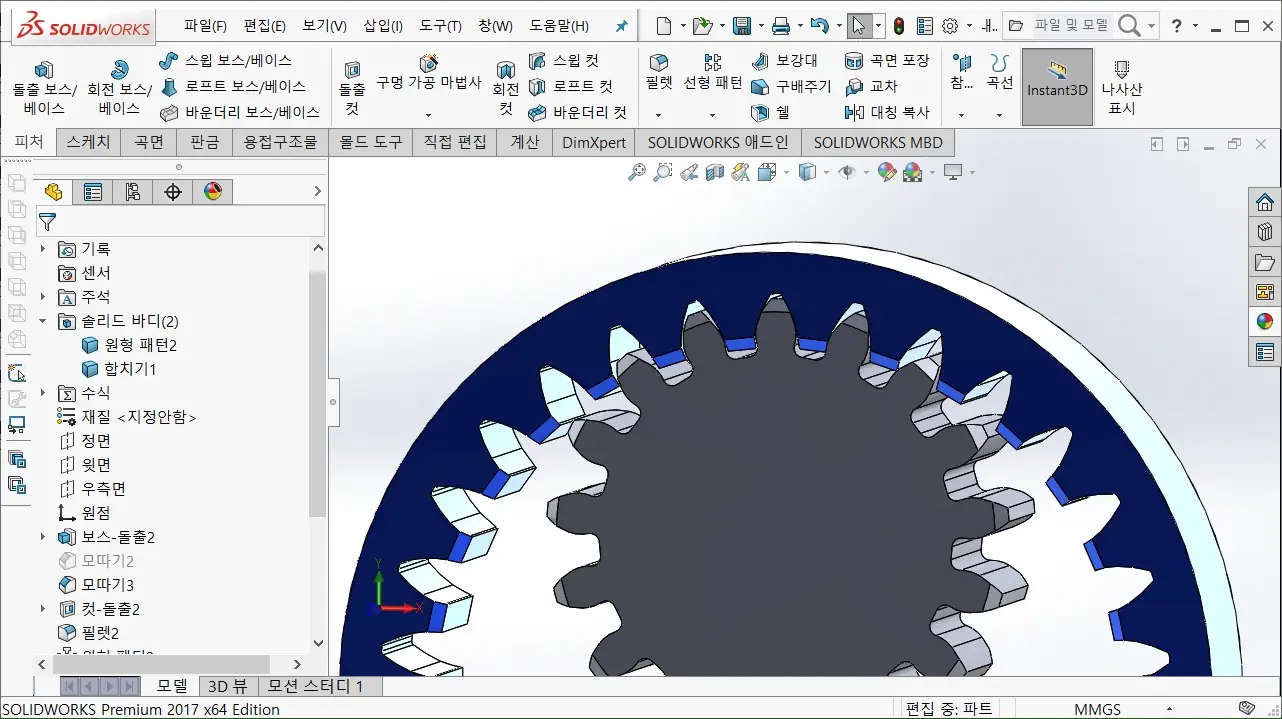Viewport: 1282px width, 719px height.
Task: Switch to the 3D 뷰 tab
Action: (227, 686)
